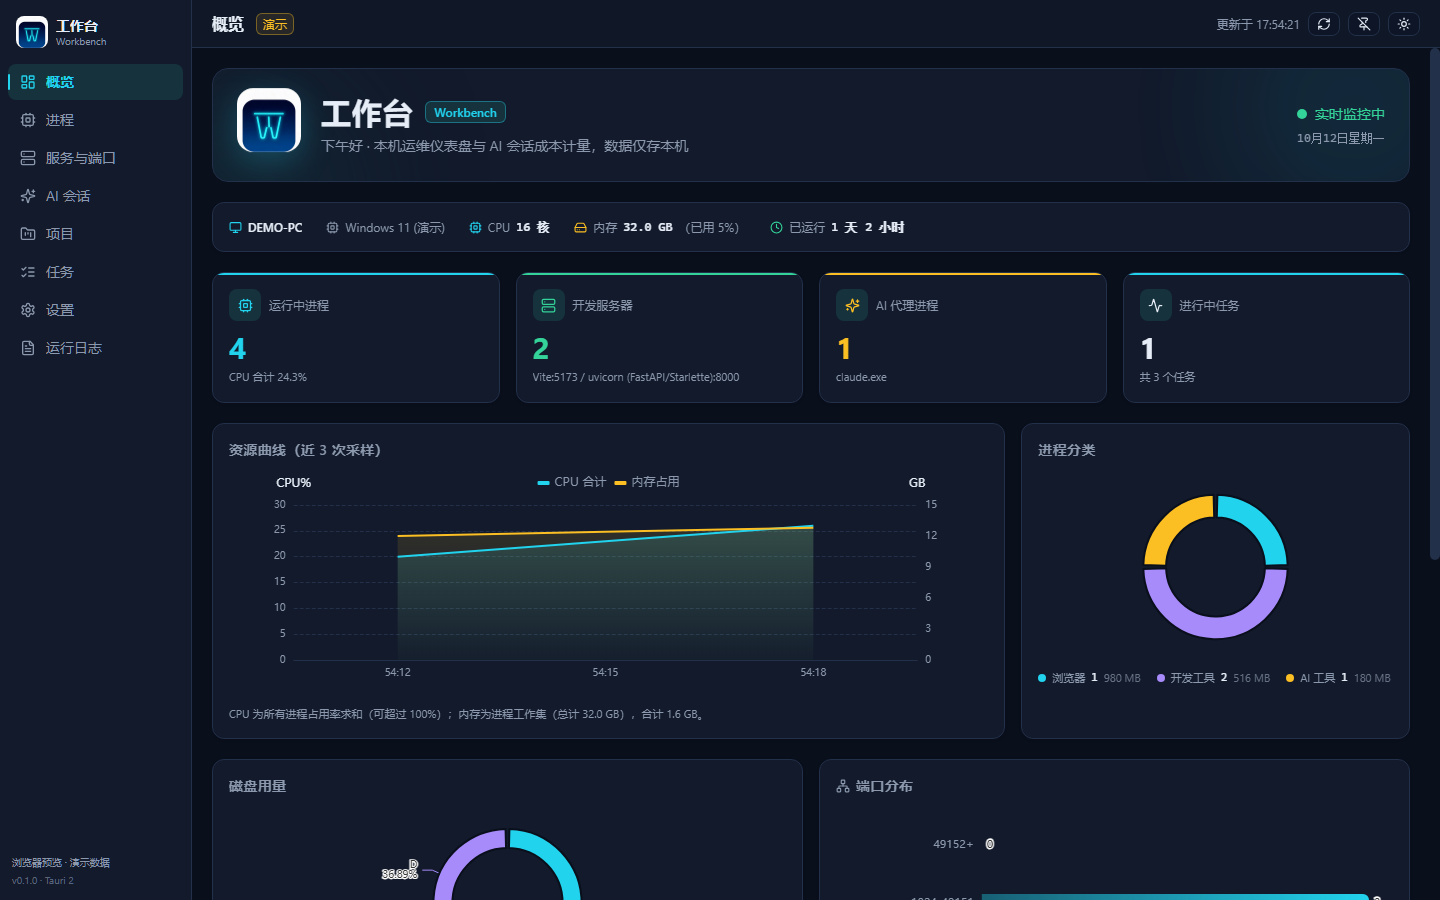Image resolution: width=1440 pixels, height=900 pixels.
Task: Click the network icon beside 端口分布
Action: pyautogui.click(x=843, y=786)
